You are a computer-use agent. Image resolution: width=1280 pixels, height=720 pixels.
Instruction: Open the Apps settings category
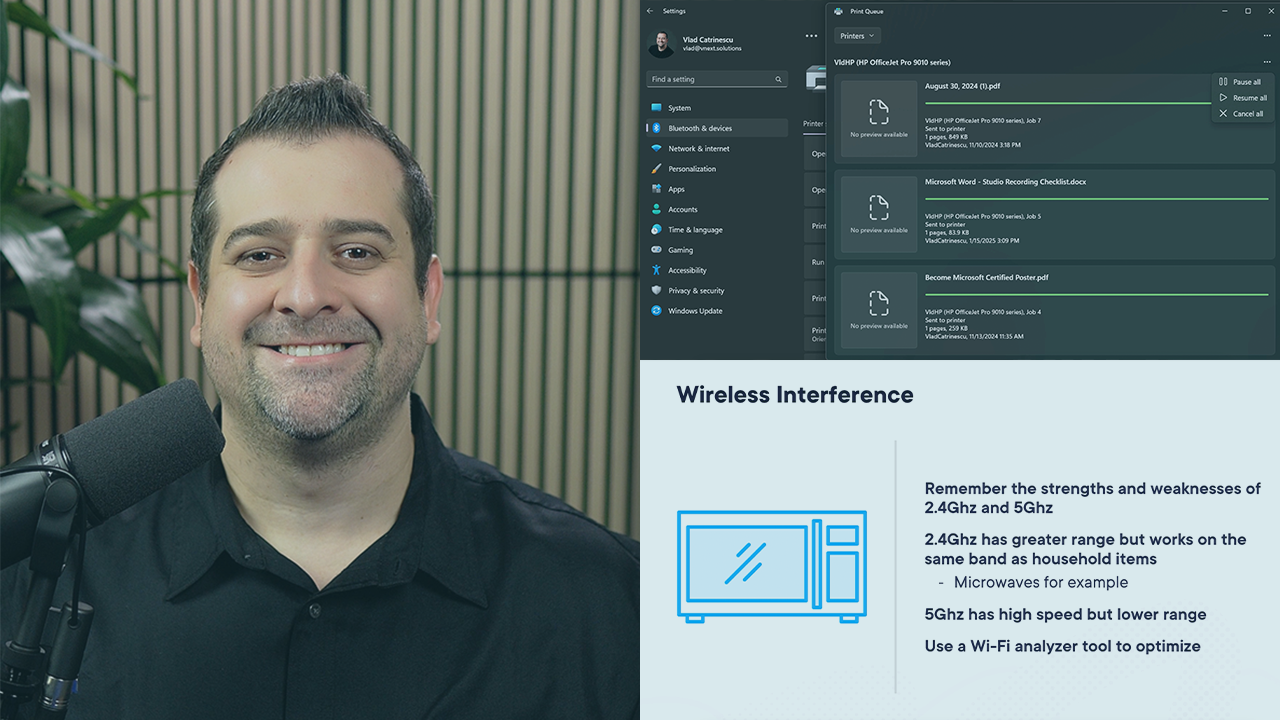676,189
